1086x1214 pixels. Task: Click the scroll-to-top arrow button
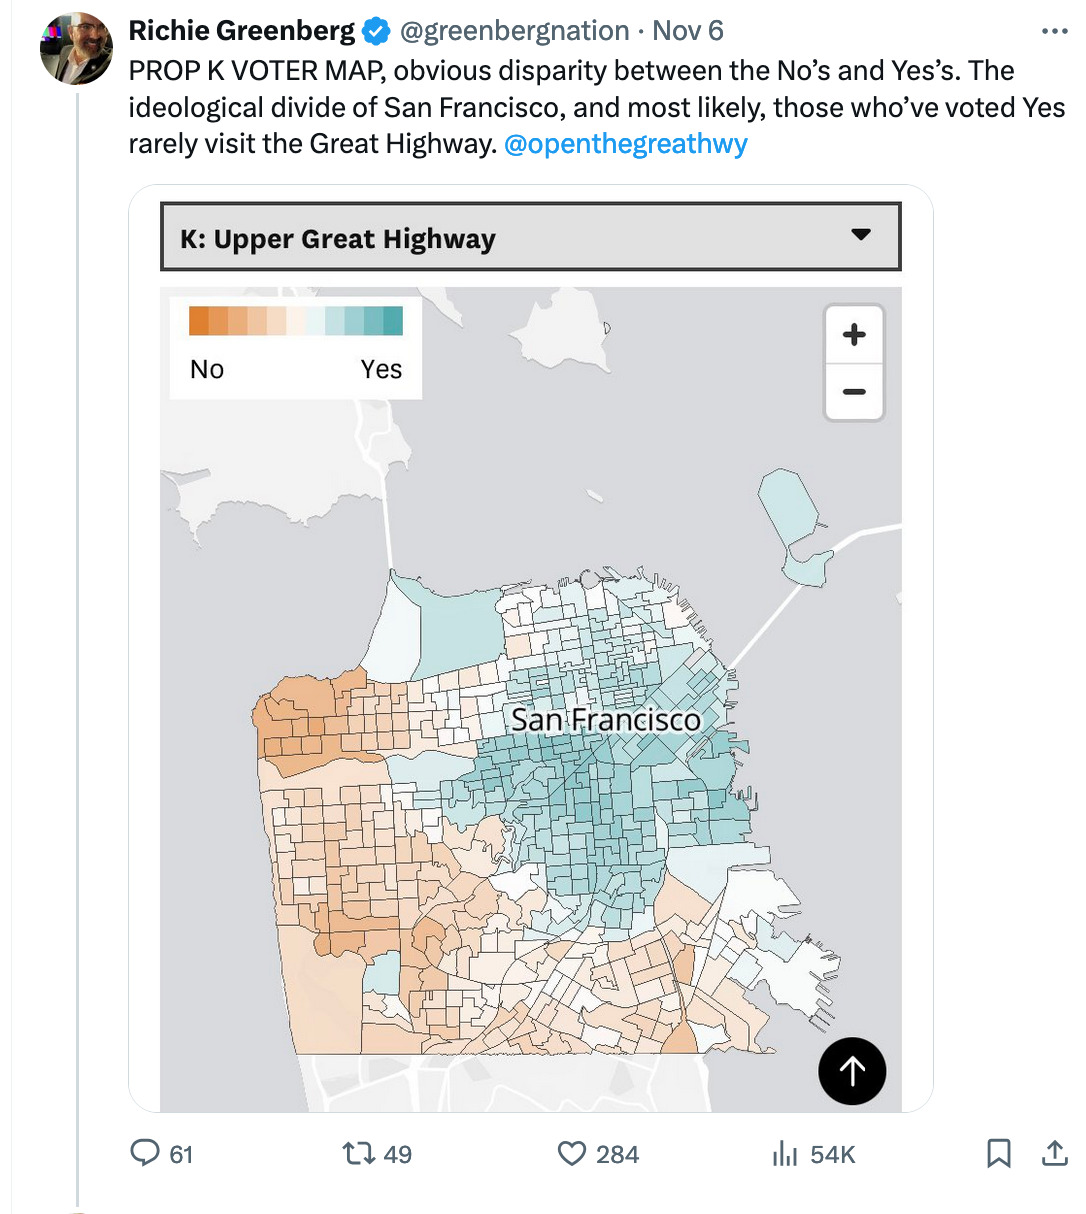click(x=852, y=1071)
